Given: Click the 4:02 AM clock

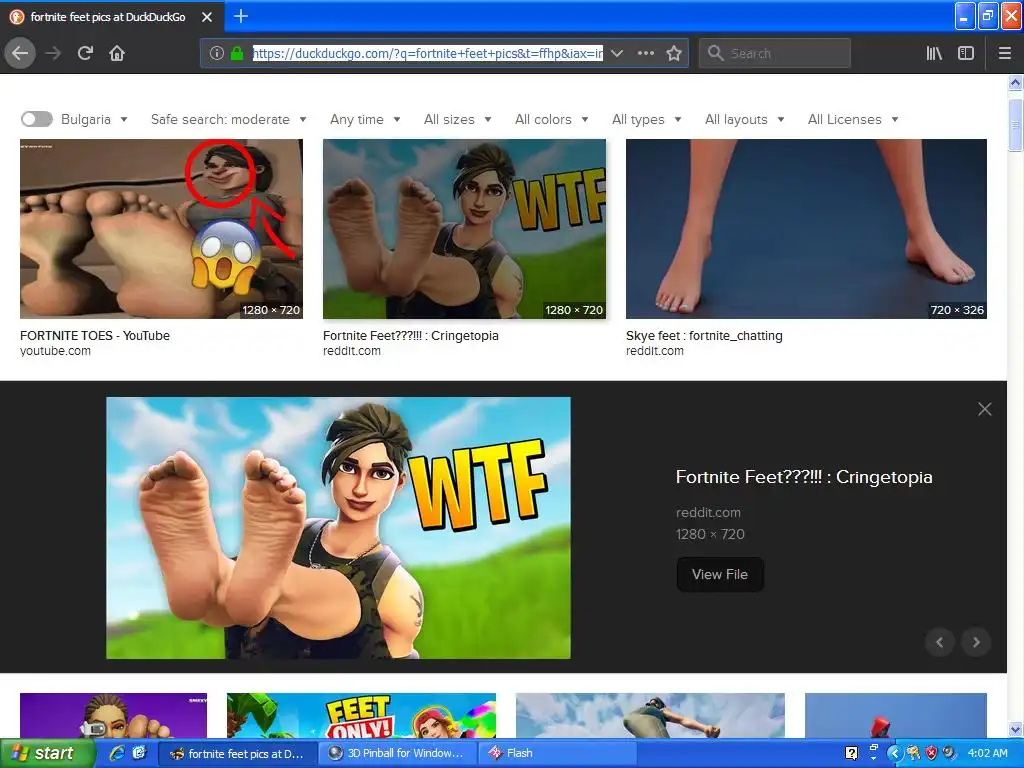Looking at the screenshot, I should (x=987, y=753).
